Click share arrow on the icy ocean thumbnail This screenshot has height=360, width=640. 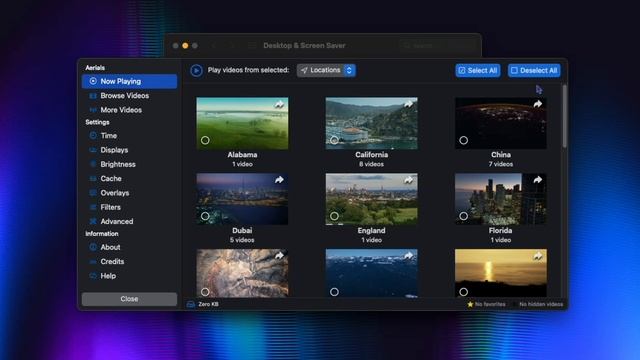tap(409, 256)
